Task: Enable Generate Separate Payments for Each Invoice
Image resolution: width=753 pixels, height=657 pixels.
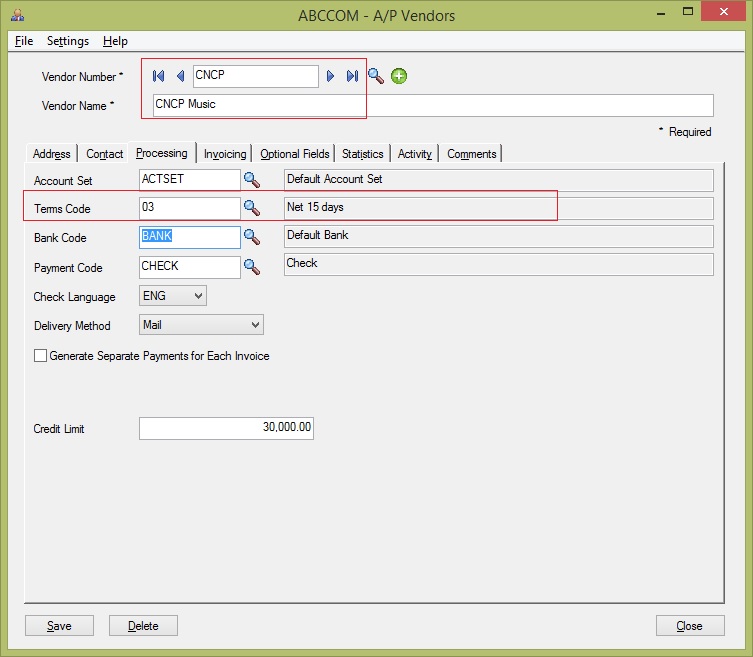Action: coord(41,356)
